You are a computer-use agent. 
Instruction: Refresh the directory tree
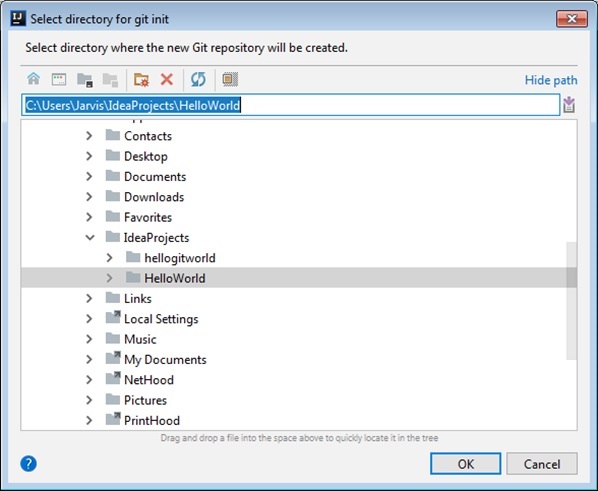[198, 79]
